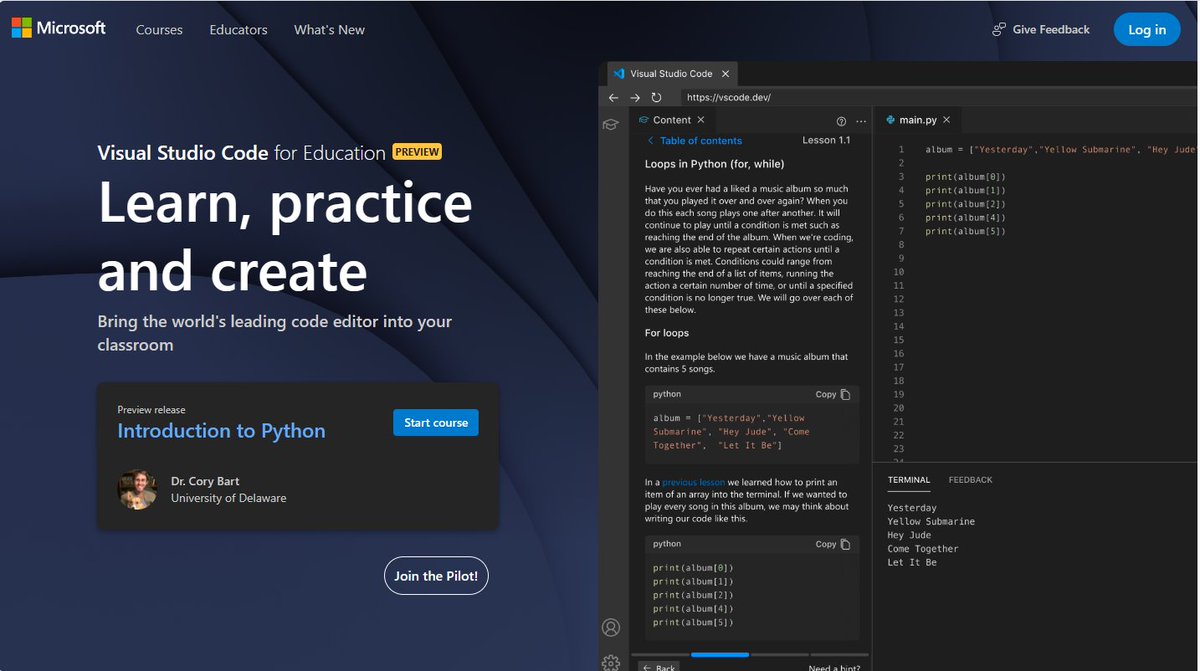
Task: Click the 'Preview release' label
Action: tap(151, 410)
